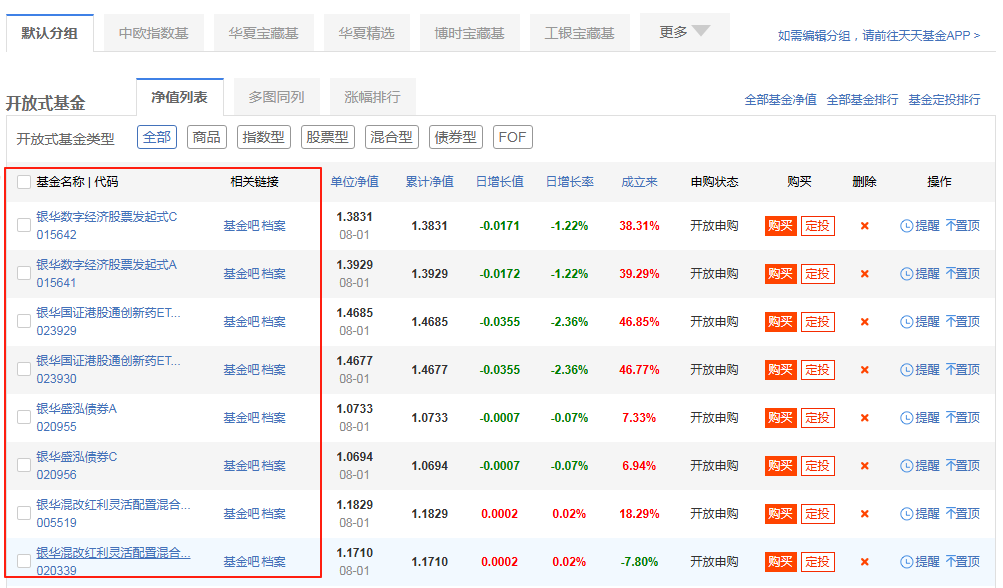The image size is (1003, 588).
Task: Filter fund type by 指数型
Action: click(x=264, y=137)
